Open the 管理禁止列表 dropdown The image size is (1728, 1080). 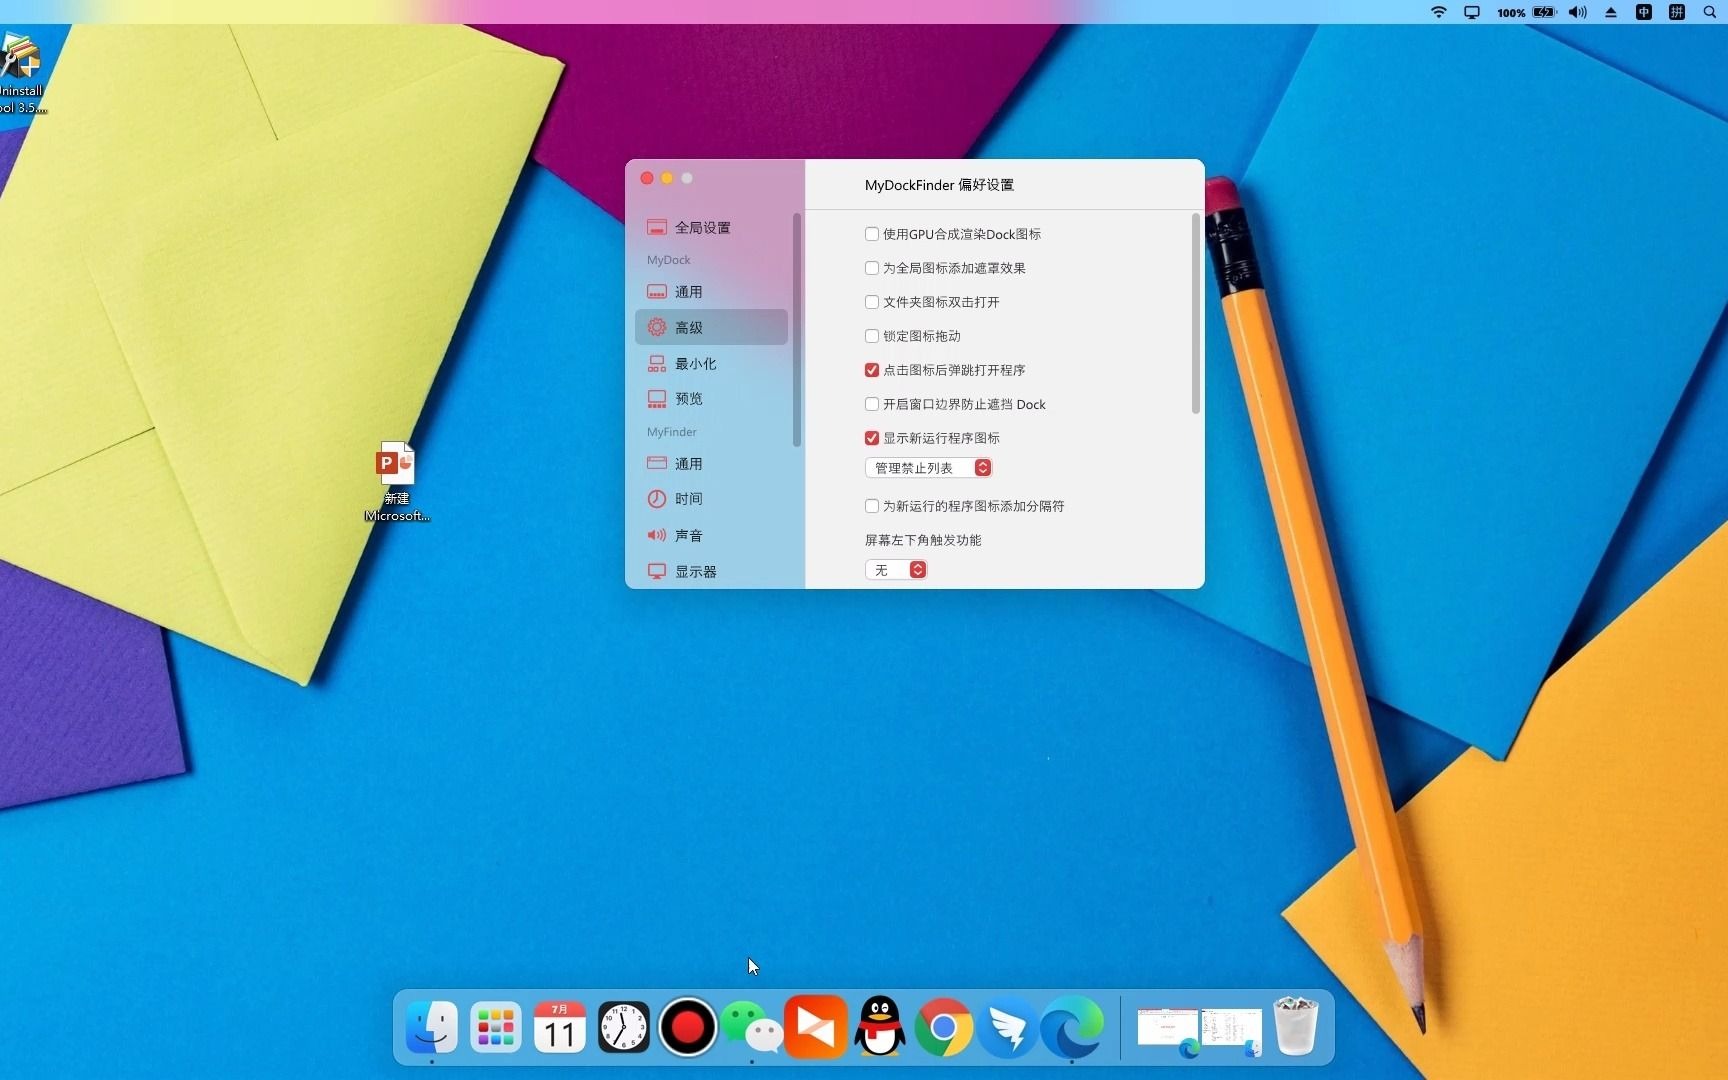click(927, 467)
